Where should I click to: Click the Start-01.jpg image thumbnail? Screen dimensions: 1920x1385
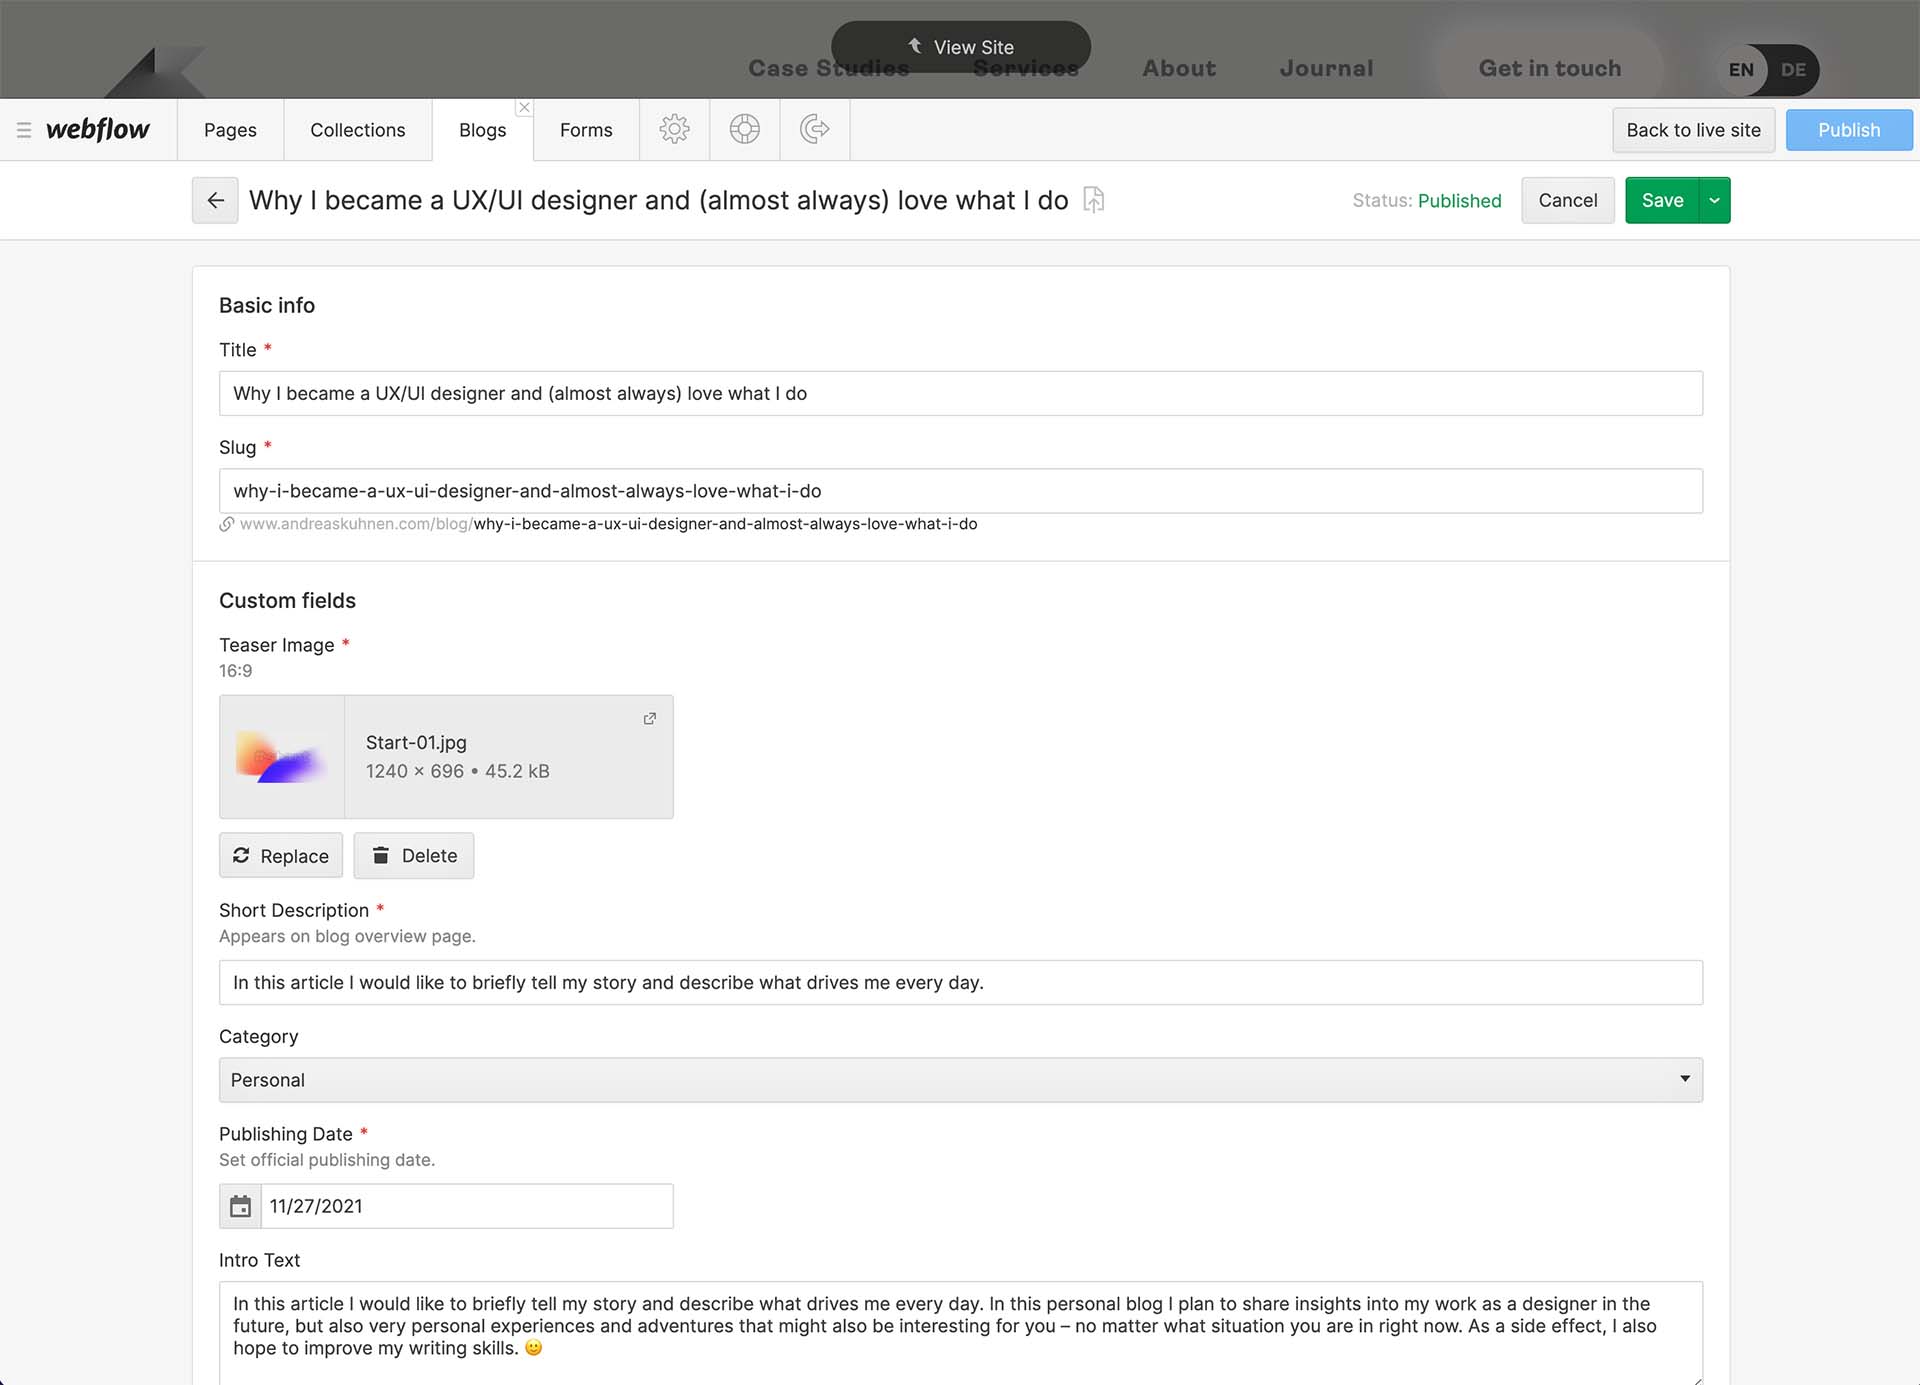[282, 757]
